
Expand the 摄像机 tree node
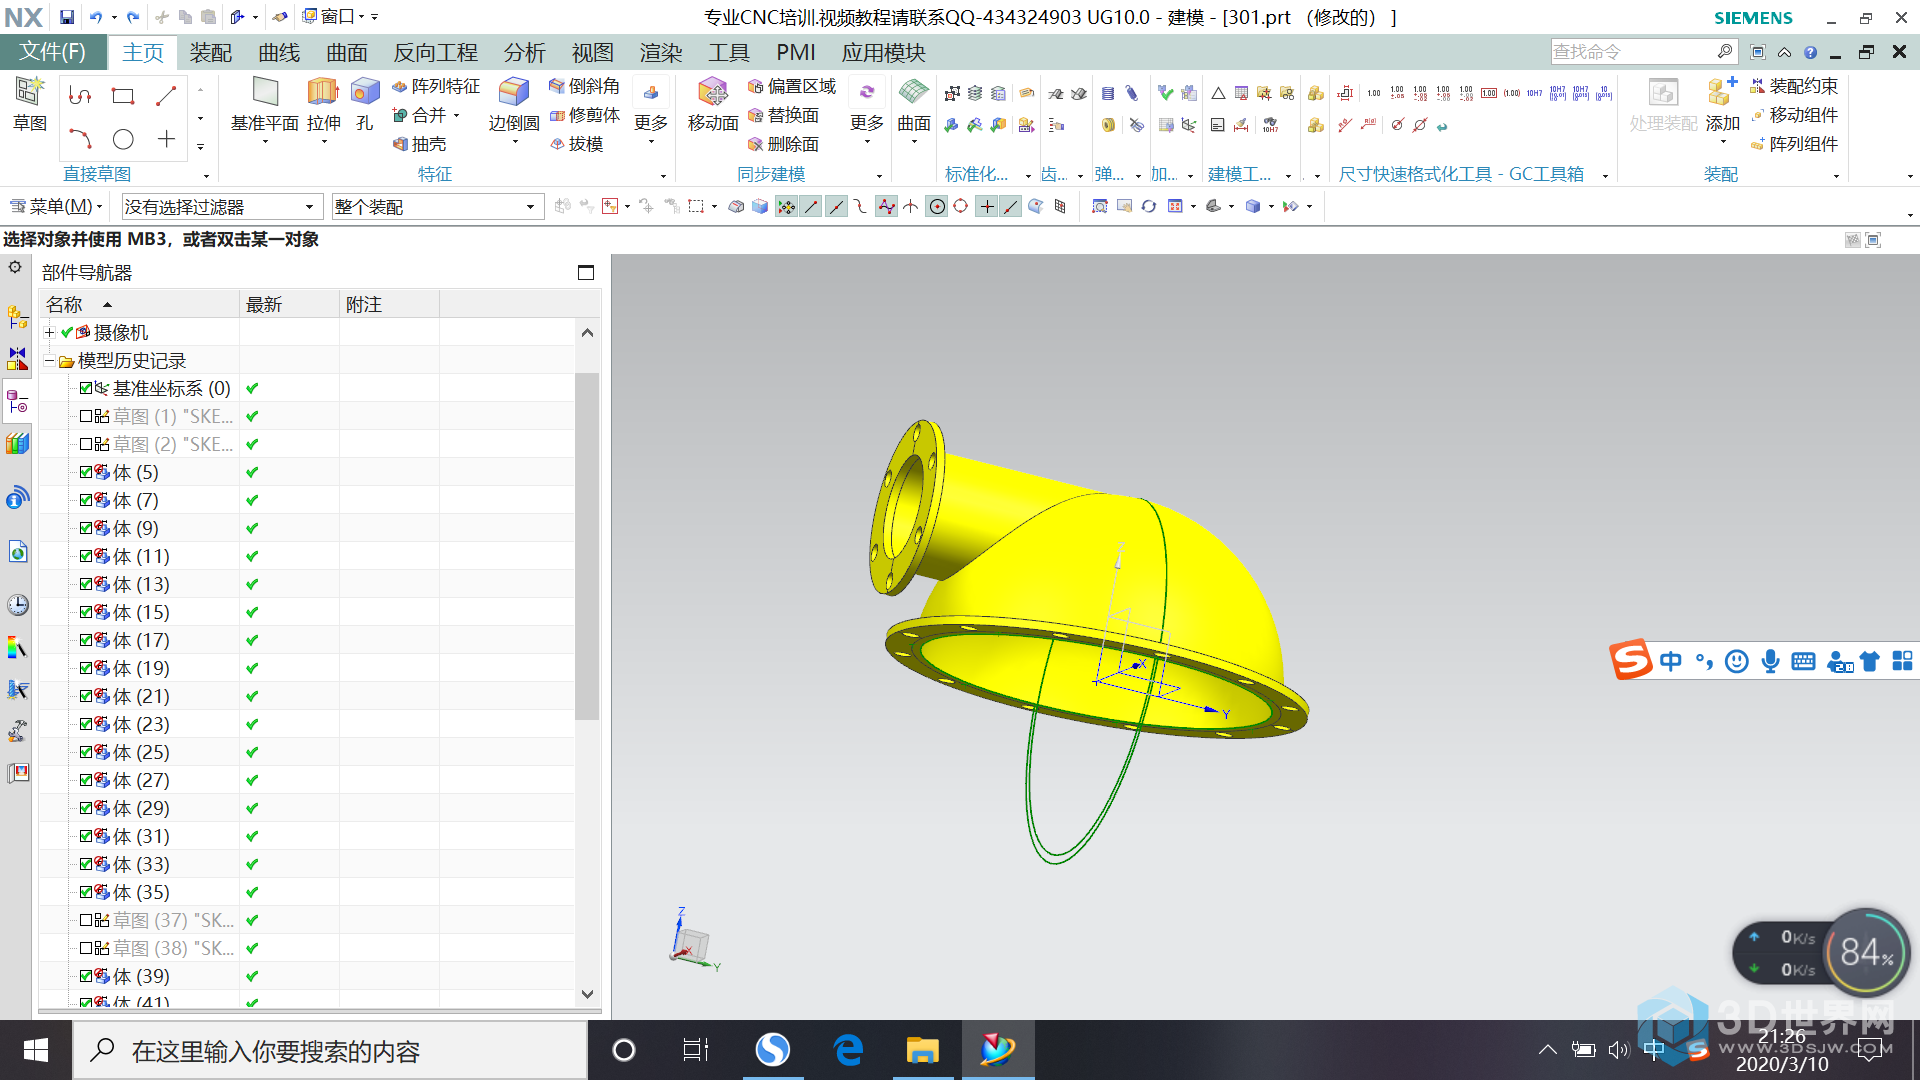tap(49, 332)
